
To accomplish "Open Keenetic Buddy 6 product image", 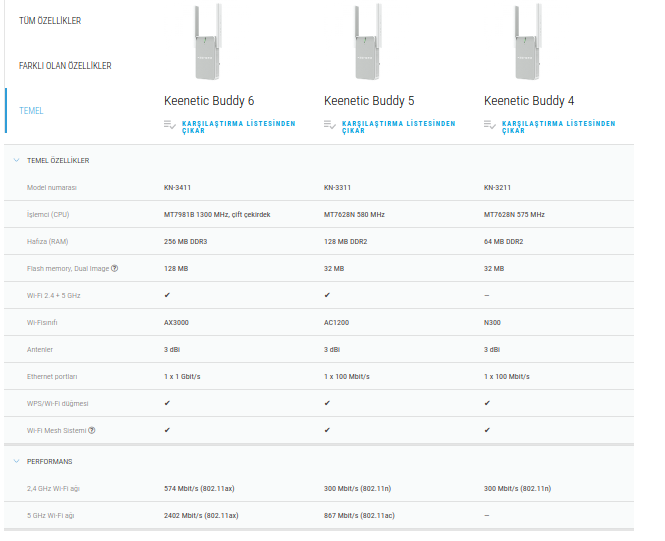I will click(x=208, y=42).
